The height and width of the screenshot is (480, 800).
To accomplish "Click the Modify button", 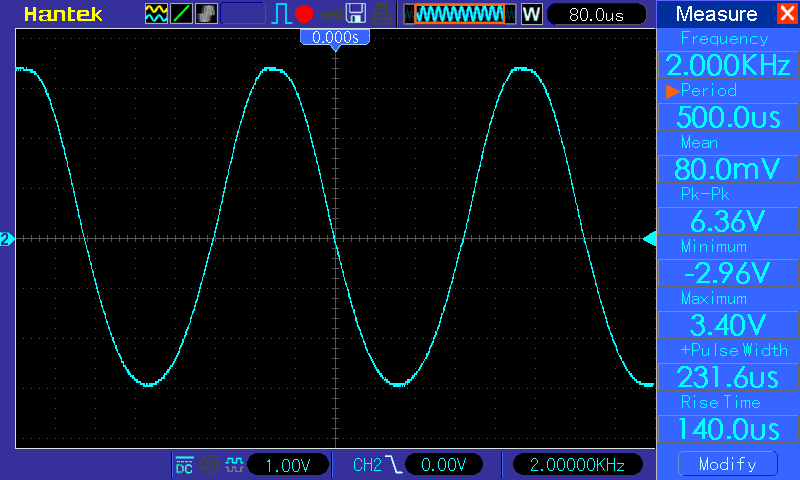I will tap(728, 464).
